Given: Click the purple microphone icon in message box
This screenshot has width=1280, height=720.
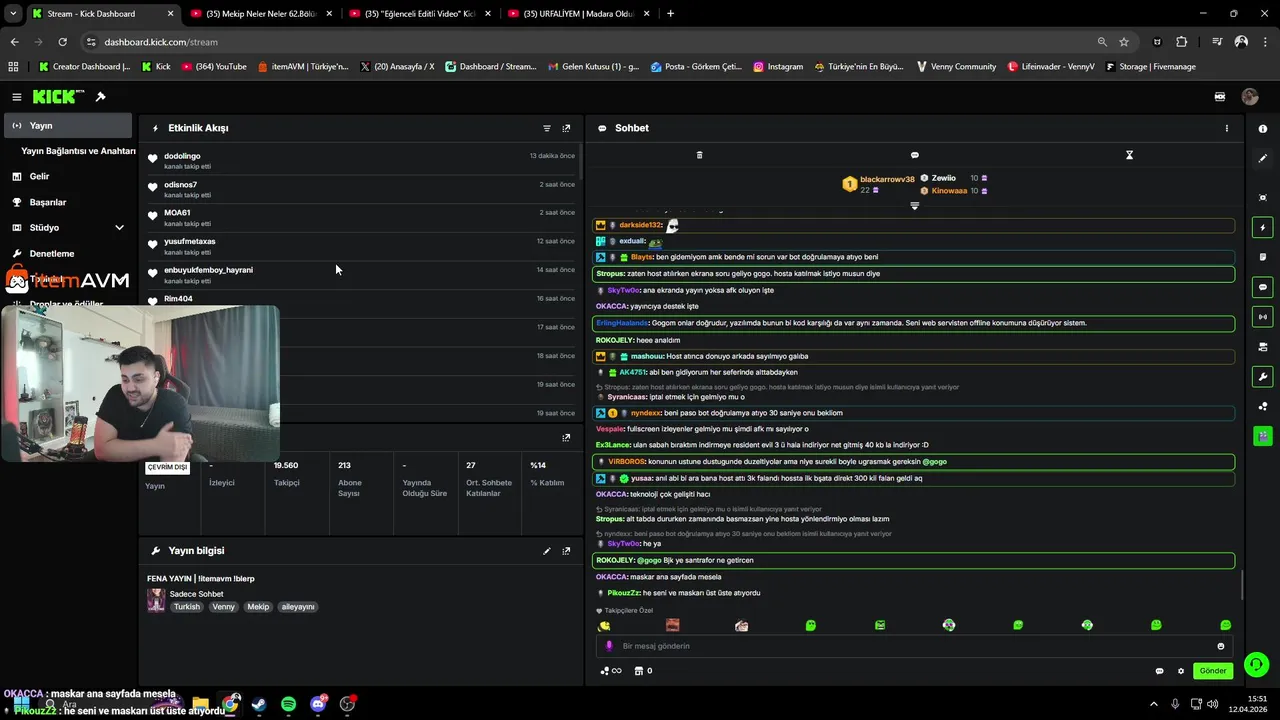Looking at the screenshot, I should (609, 646).
